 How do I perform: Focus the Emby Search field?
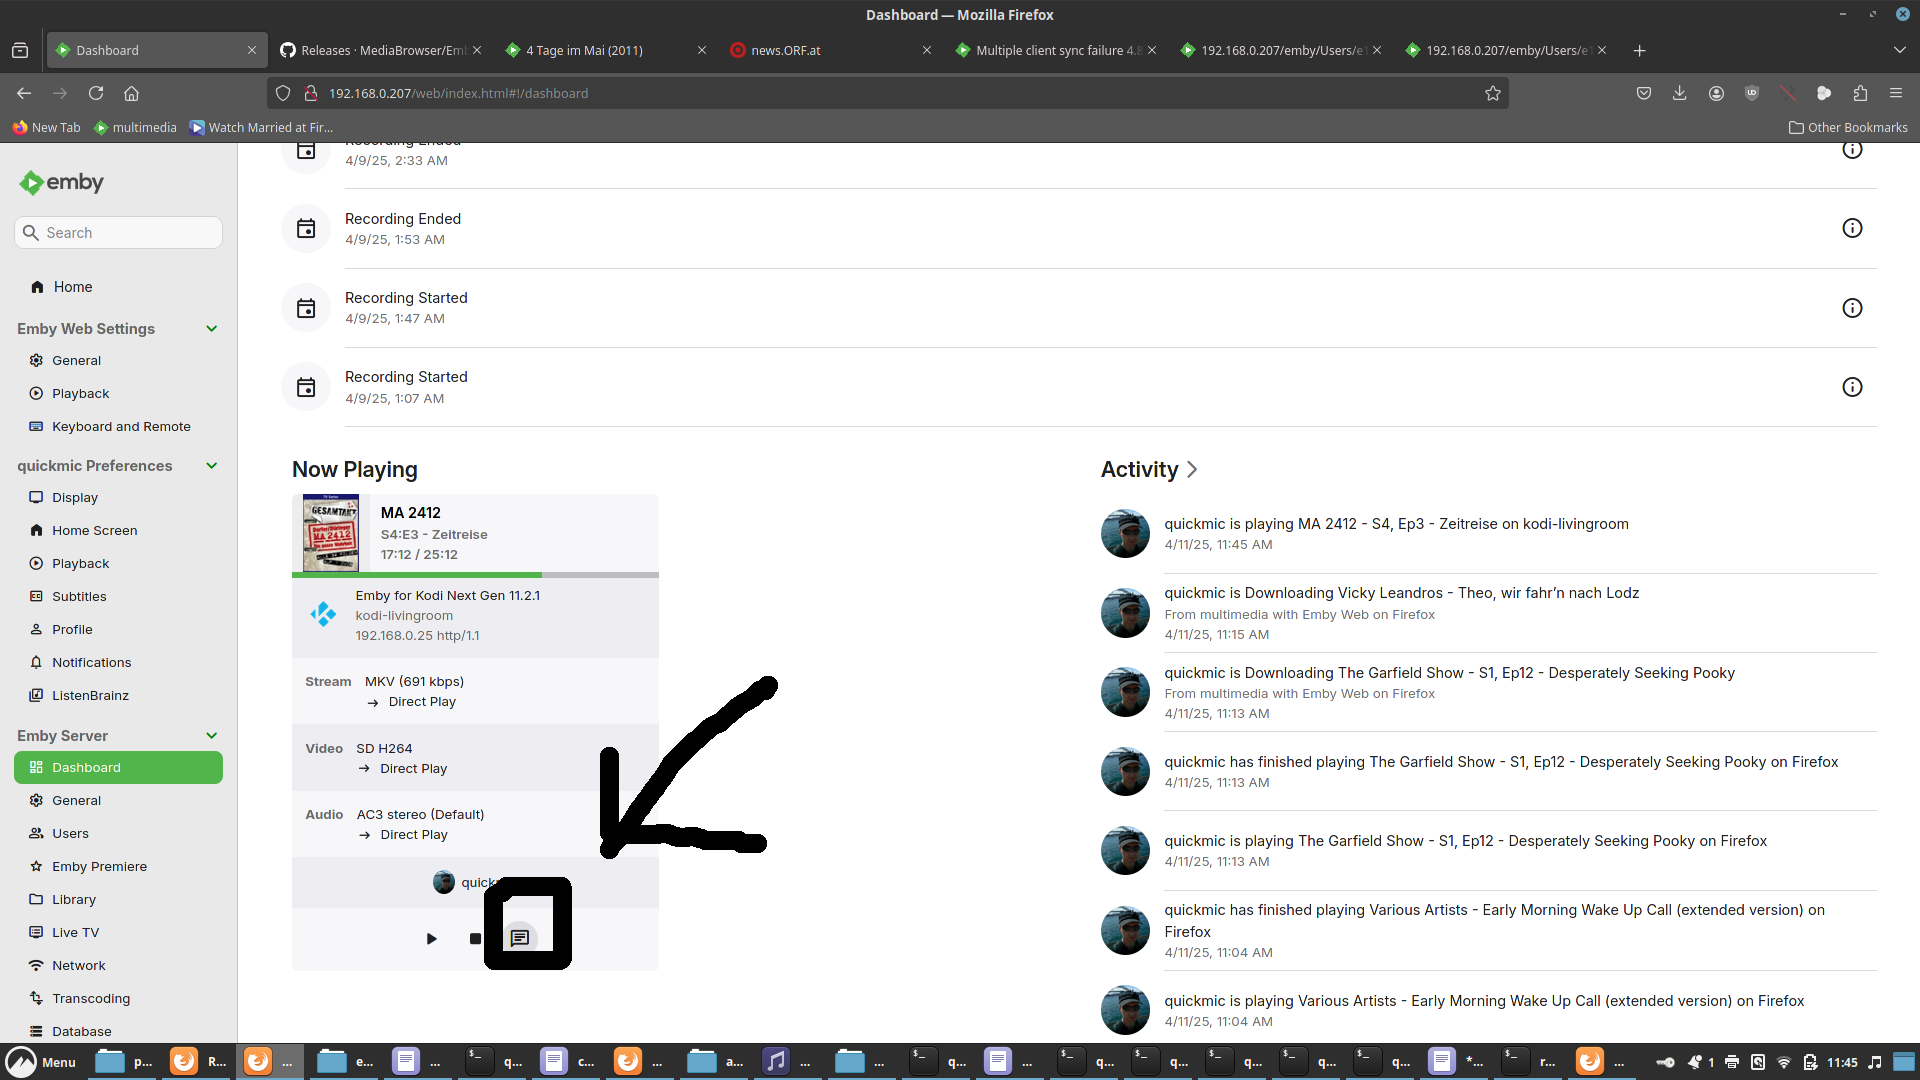(118, 232)
